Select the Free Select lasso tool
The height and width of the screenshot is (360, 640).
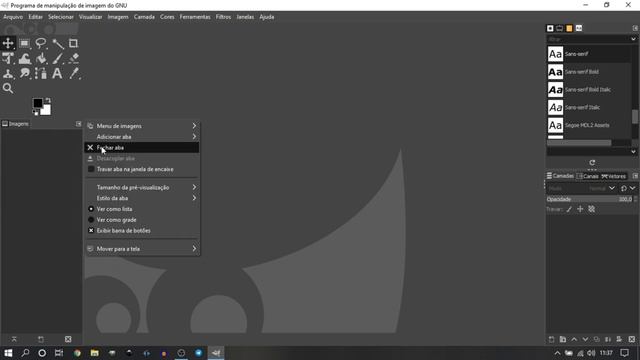click(x=41, y=43)
